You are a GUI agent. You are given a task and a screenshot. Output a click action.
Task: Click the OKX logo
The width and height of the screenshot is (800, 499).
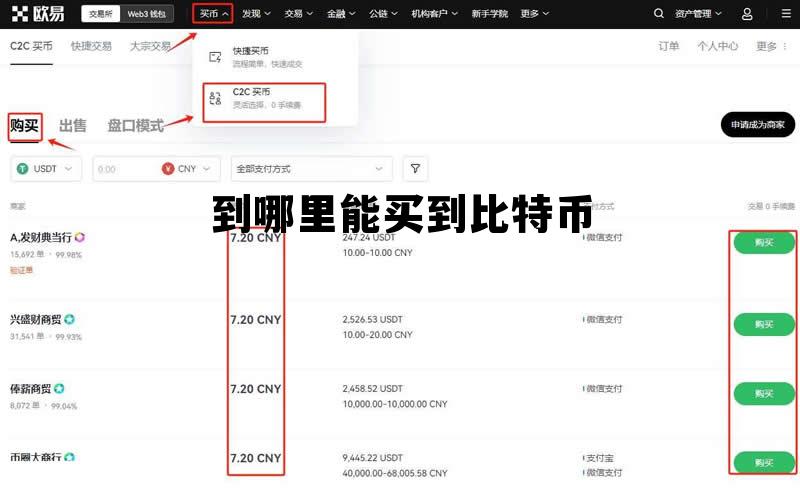(x=38, y=14)
